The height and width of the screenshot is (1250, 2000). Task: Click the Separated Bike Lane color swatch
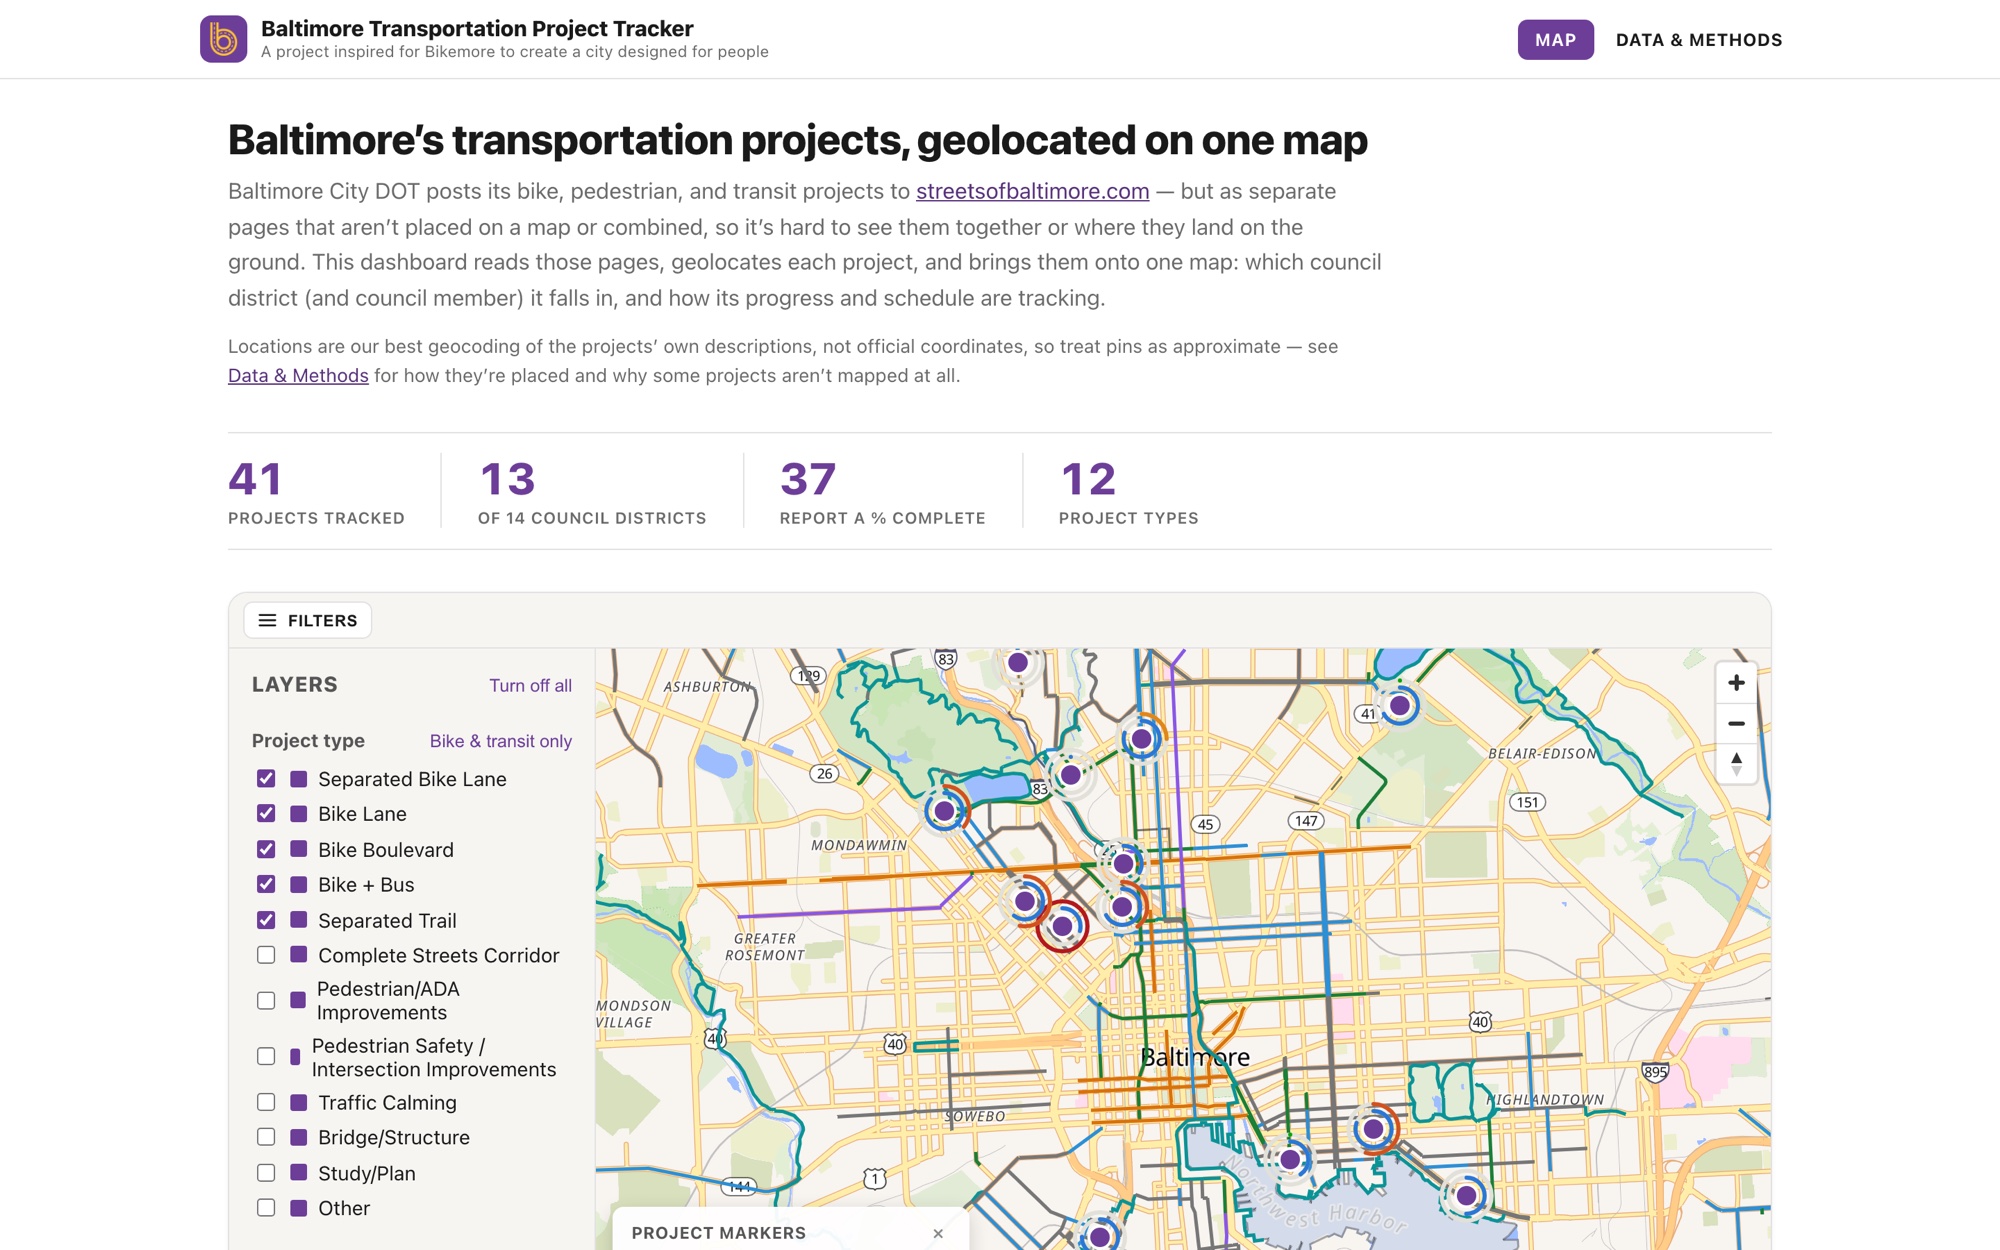pyautogui.click(x=298, y=778)
